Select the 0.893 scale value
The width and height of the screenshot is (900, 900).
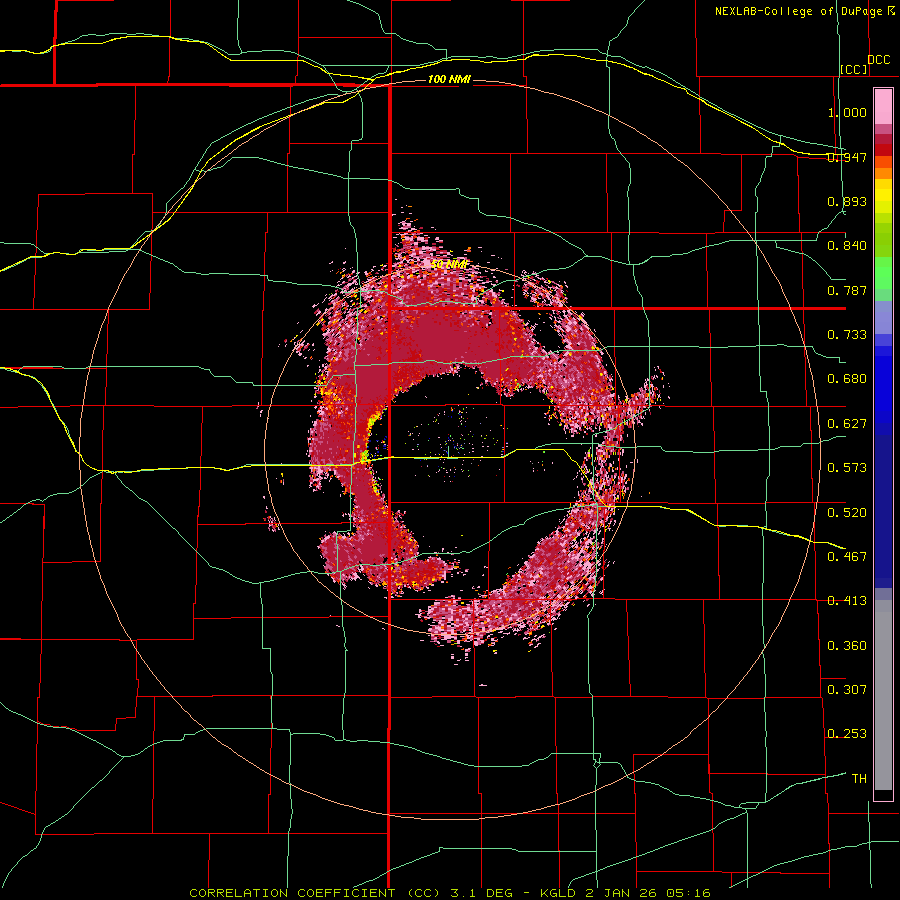847,201
